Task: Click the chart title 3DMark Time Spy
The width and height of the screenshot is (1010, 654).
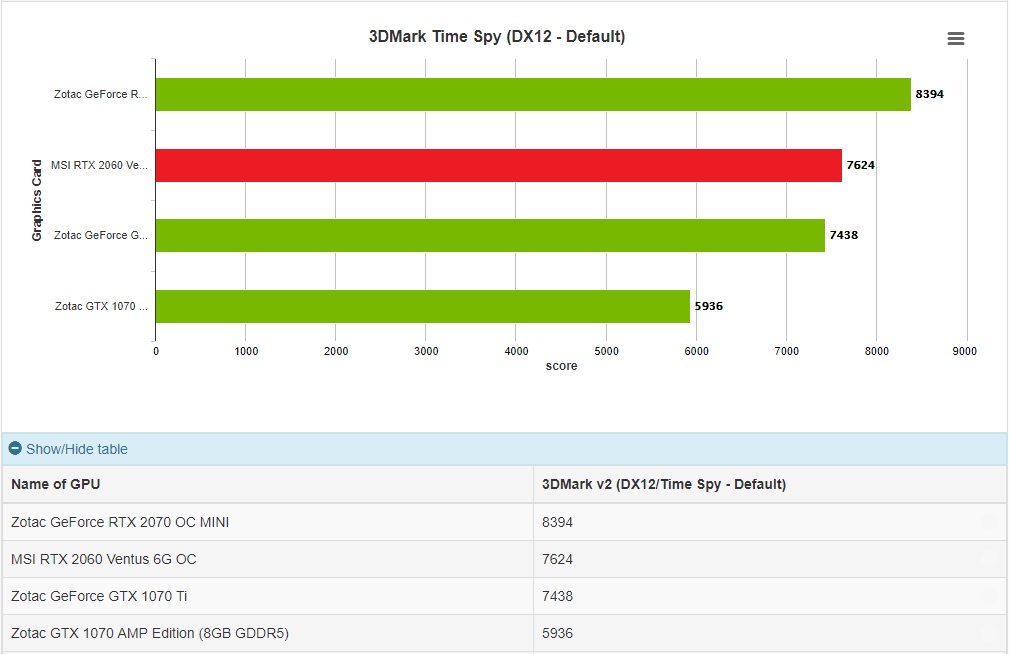Action: (x=497, y=37)
